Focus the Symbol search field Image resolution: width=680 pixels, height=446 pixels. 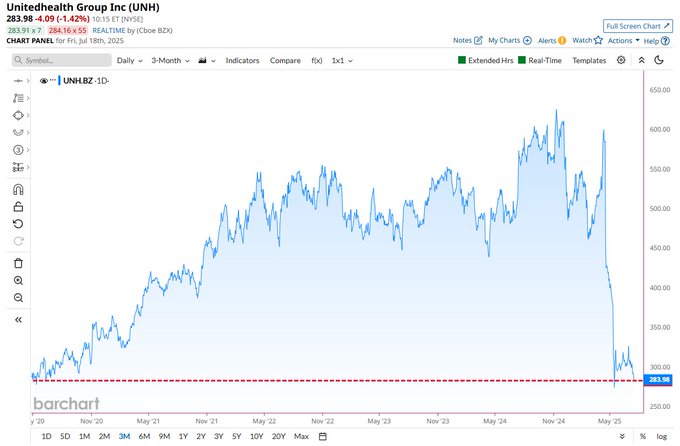click(x=62, y=60)
